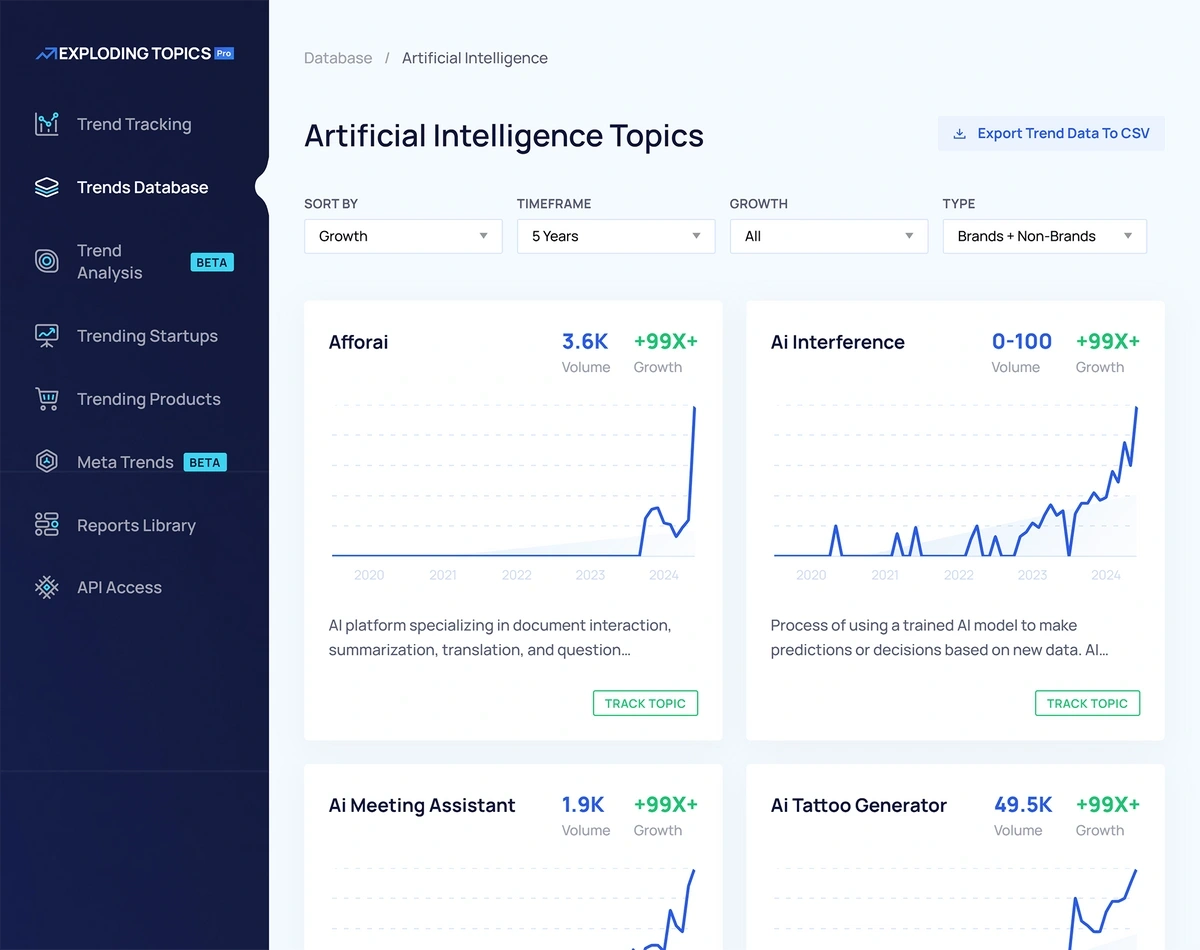1200x950 pixels.
Task: Click the Trending Startups presentation icon
Action: pos(47,336)
